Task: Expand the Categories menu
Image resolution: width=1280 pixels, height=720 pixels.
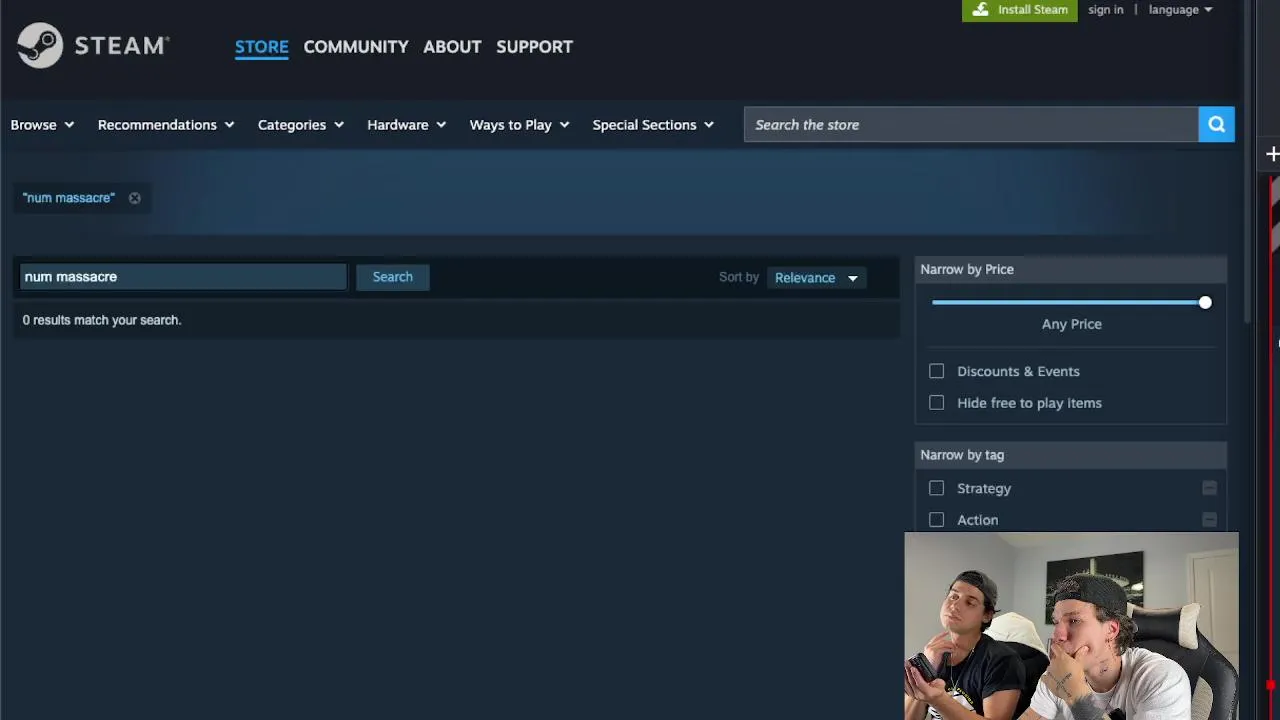Action: (x=301, y=125)
